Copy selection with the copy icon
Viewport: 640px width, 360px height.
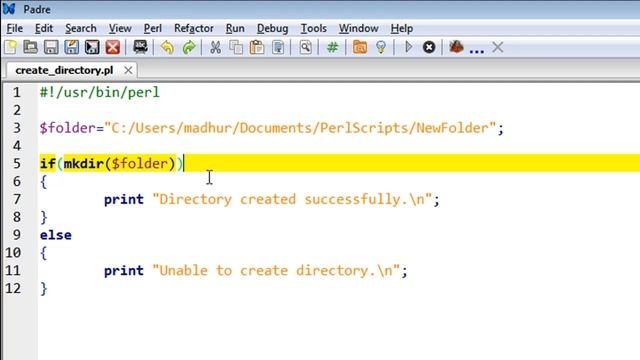coord(236,47)
